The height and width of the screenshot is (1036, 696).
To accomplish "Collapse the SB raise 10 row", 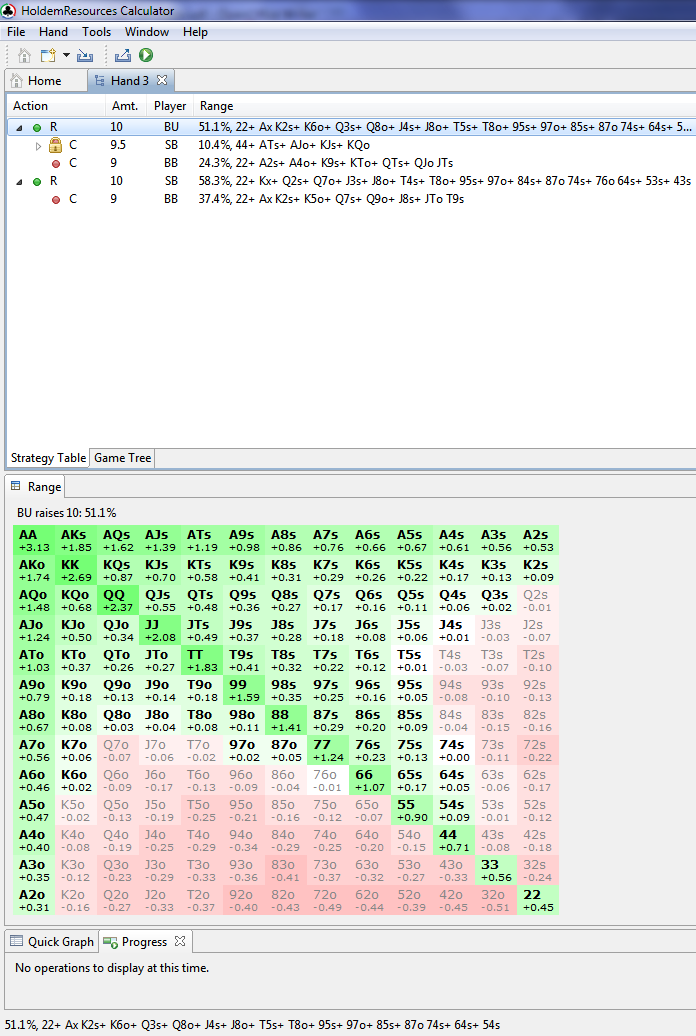I will click(x=19, y=182).
